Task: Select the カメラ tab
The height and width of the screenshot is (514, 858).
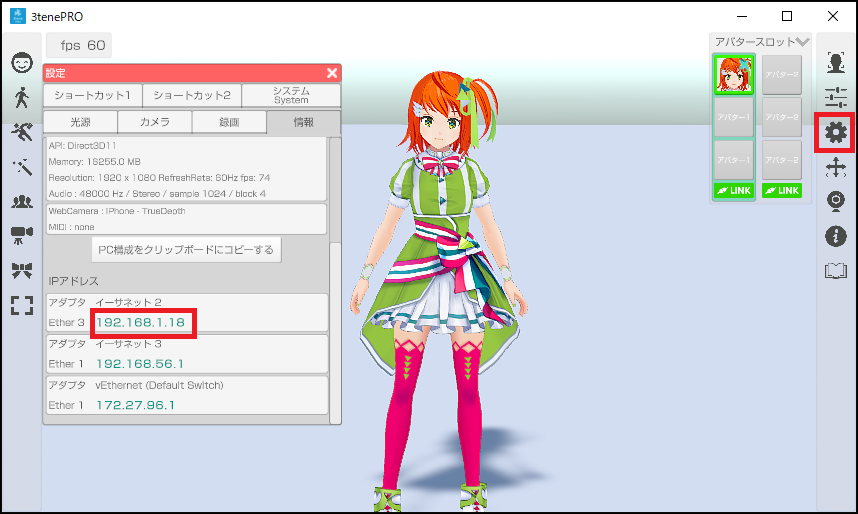Action: [155, 122]
